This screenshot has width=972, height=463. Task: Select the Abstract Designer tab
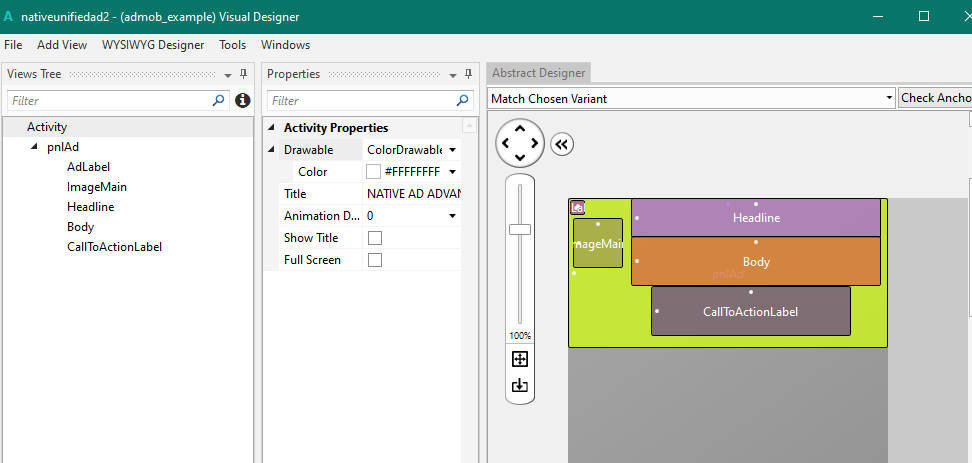tap(538, 73)
